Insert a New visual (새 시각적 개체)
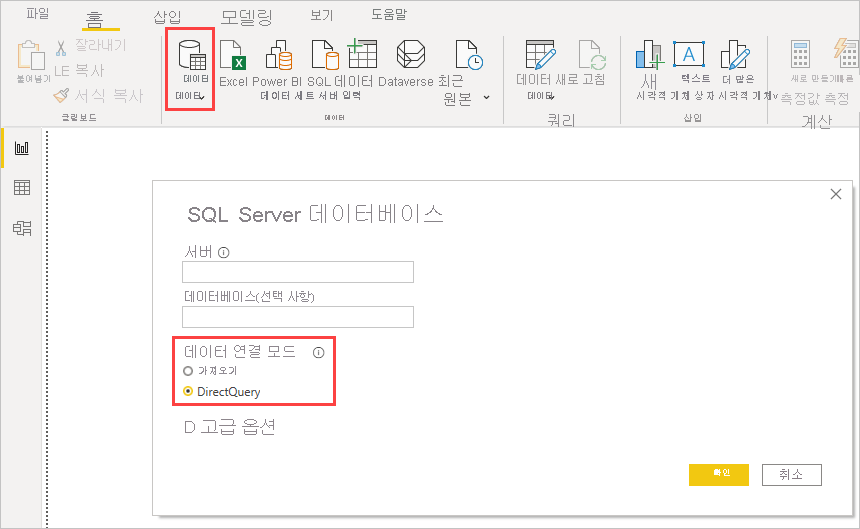This screenshot has height=529, width=860. coord(650,55)
